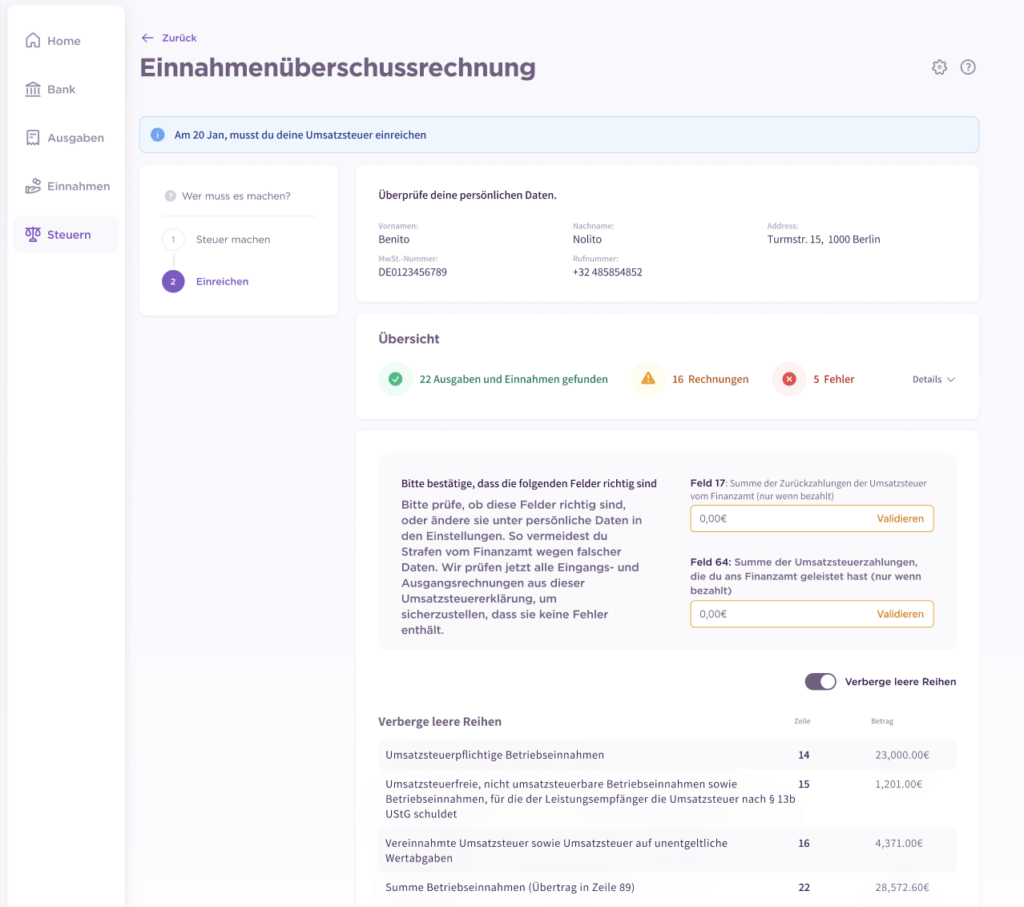Viewport: 1024px width, 907px height.
Task: Click the back arrow next to Zurück
Action: (x=146, y=37)
